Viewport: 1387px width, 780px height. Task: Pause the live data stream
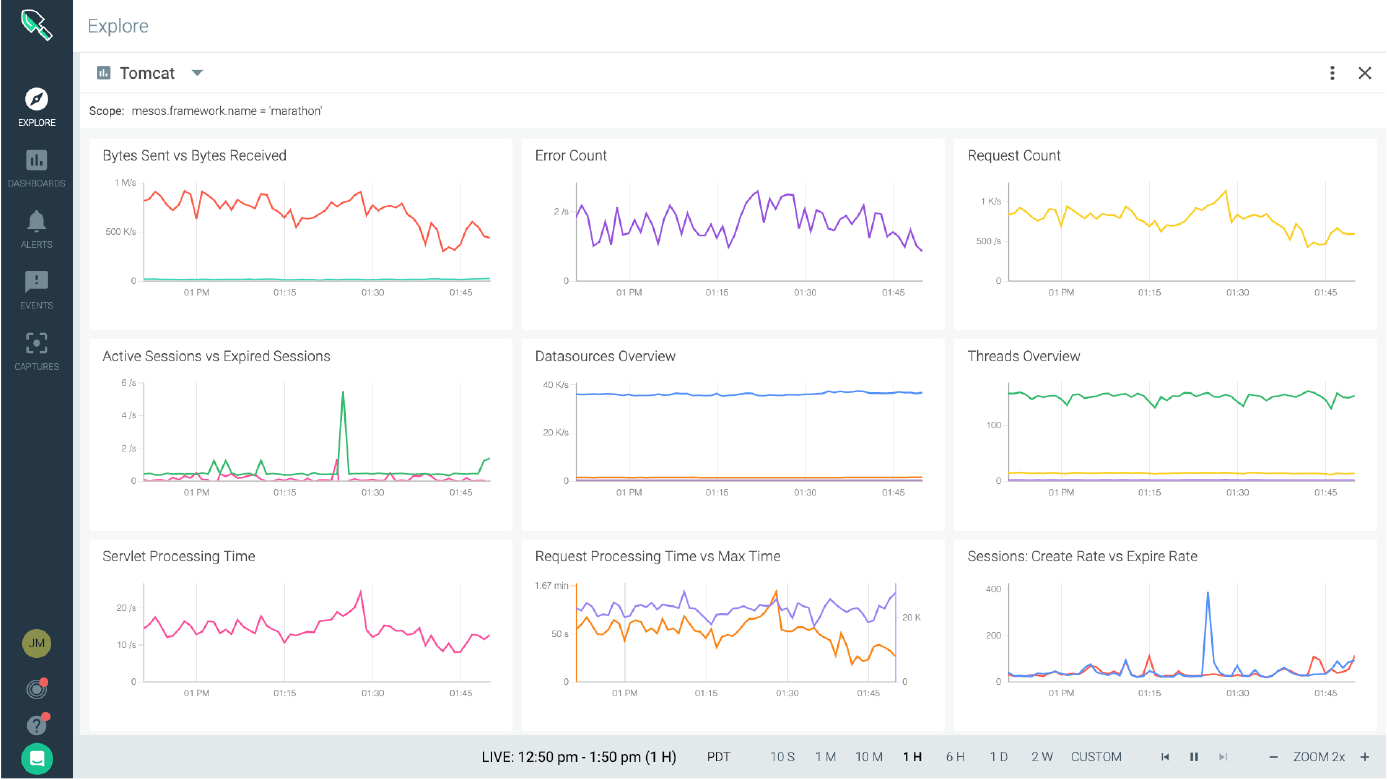point(1193,757)
